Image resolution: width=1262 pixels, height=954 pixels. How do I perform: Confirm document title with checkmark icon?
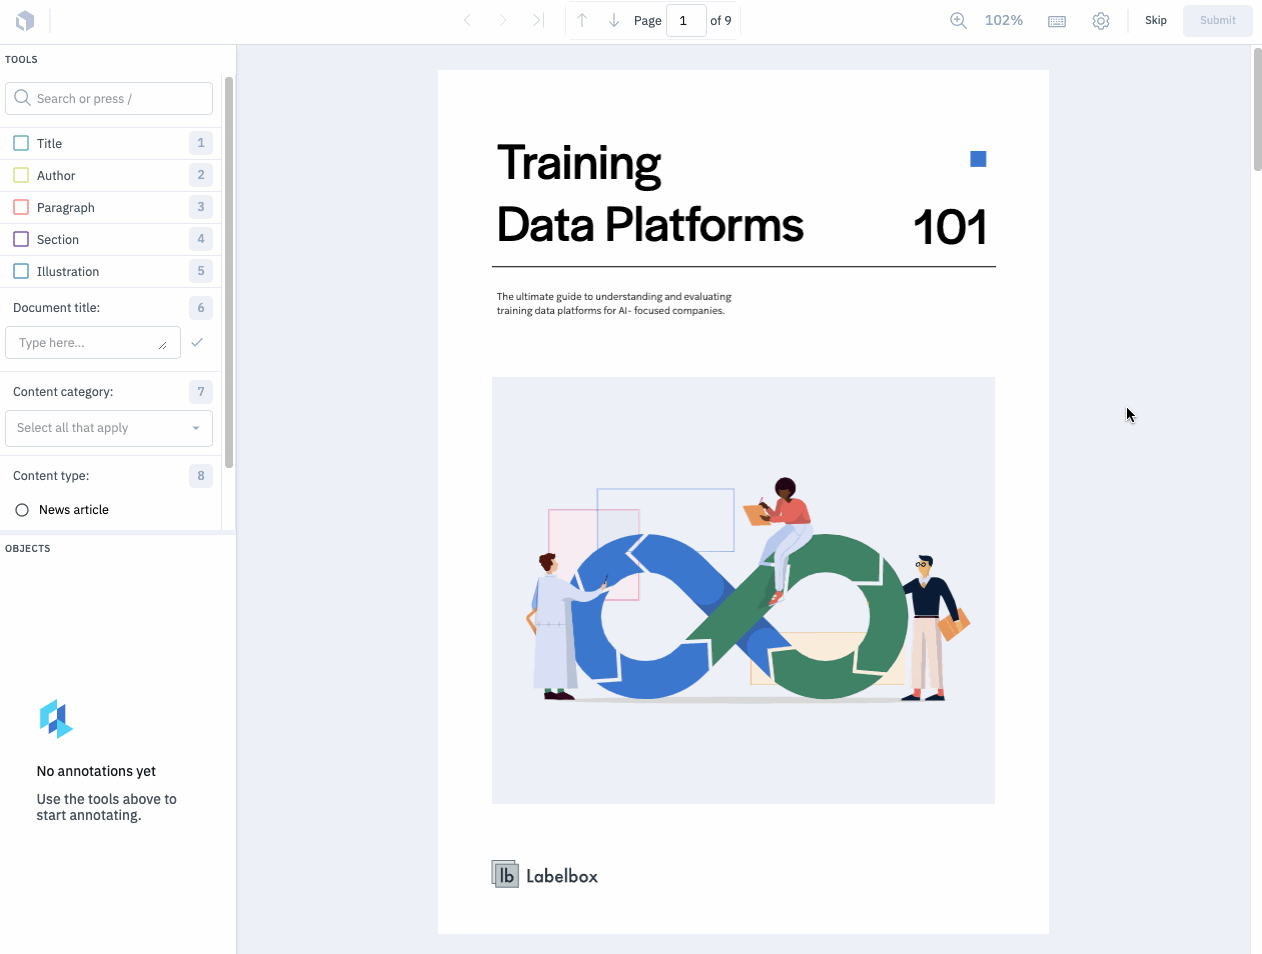point(197,342)
